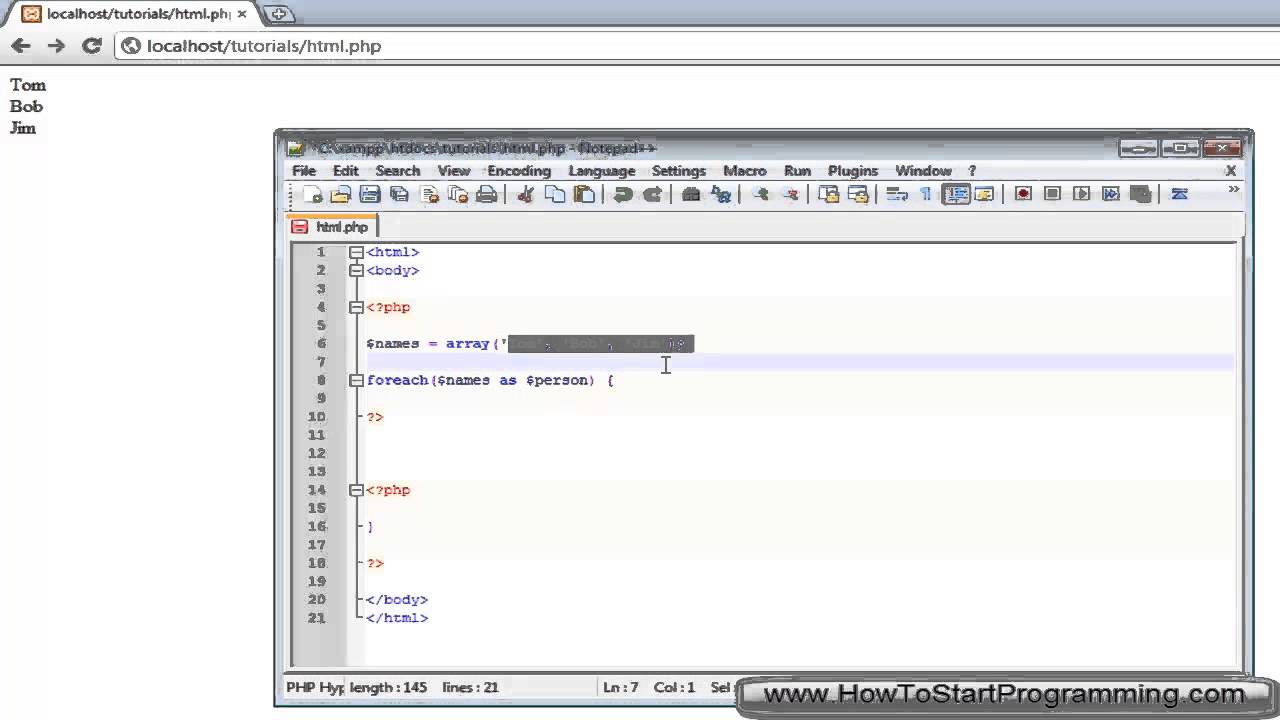This screenshot has width=1280, height=720.
Task: Collapse the <?php fold on line 4
Action: point(356,307)
